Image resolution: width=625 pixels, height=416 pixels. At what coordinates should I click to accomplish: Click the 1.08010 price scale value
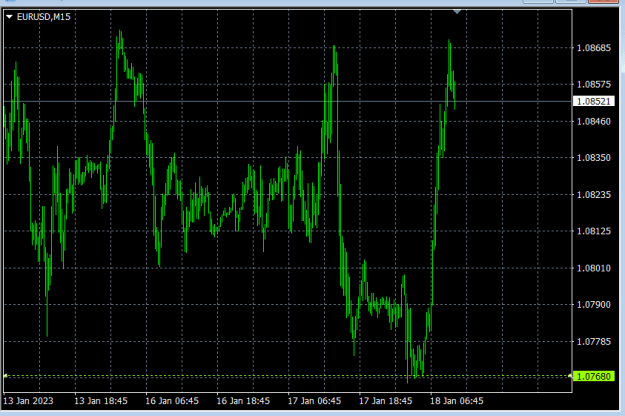click(594, 268)
